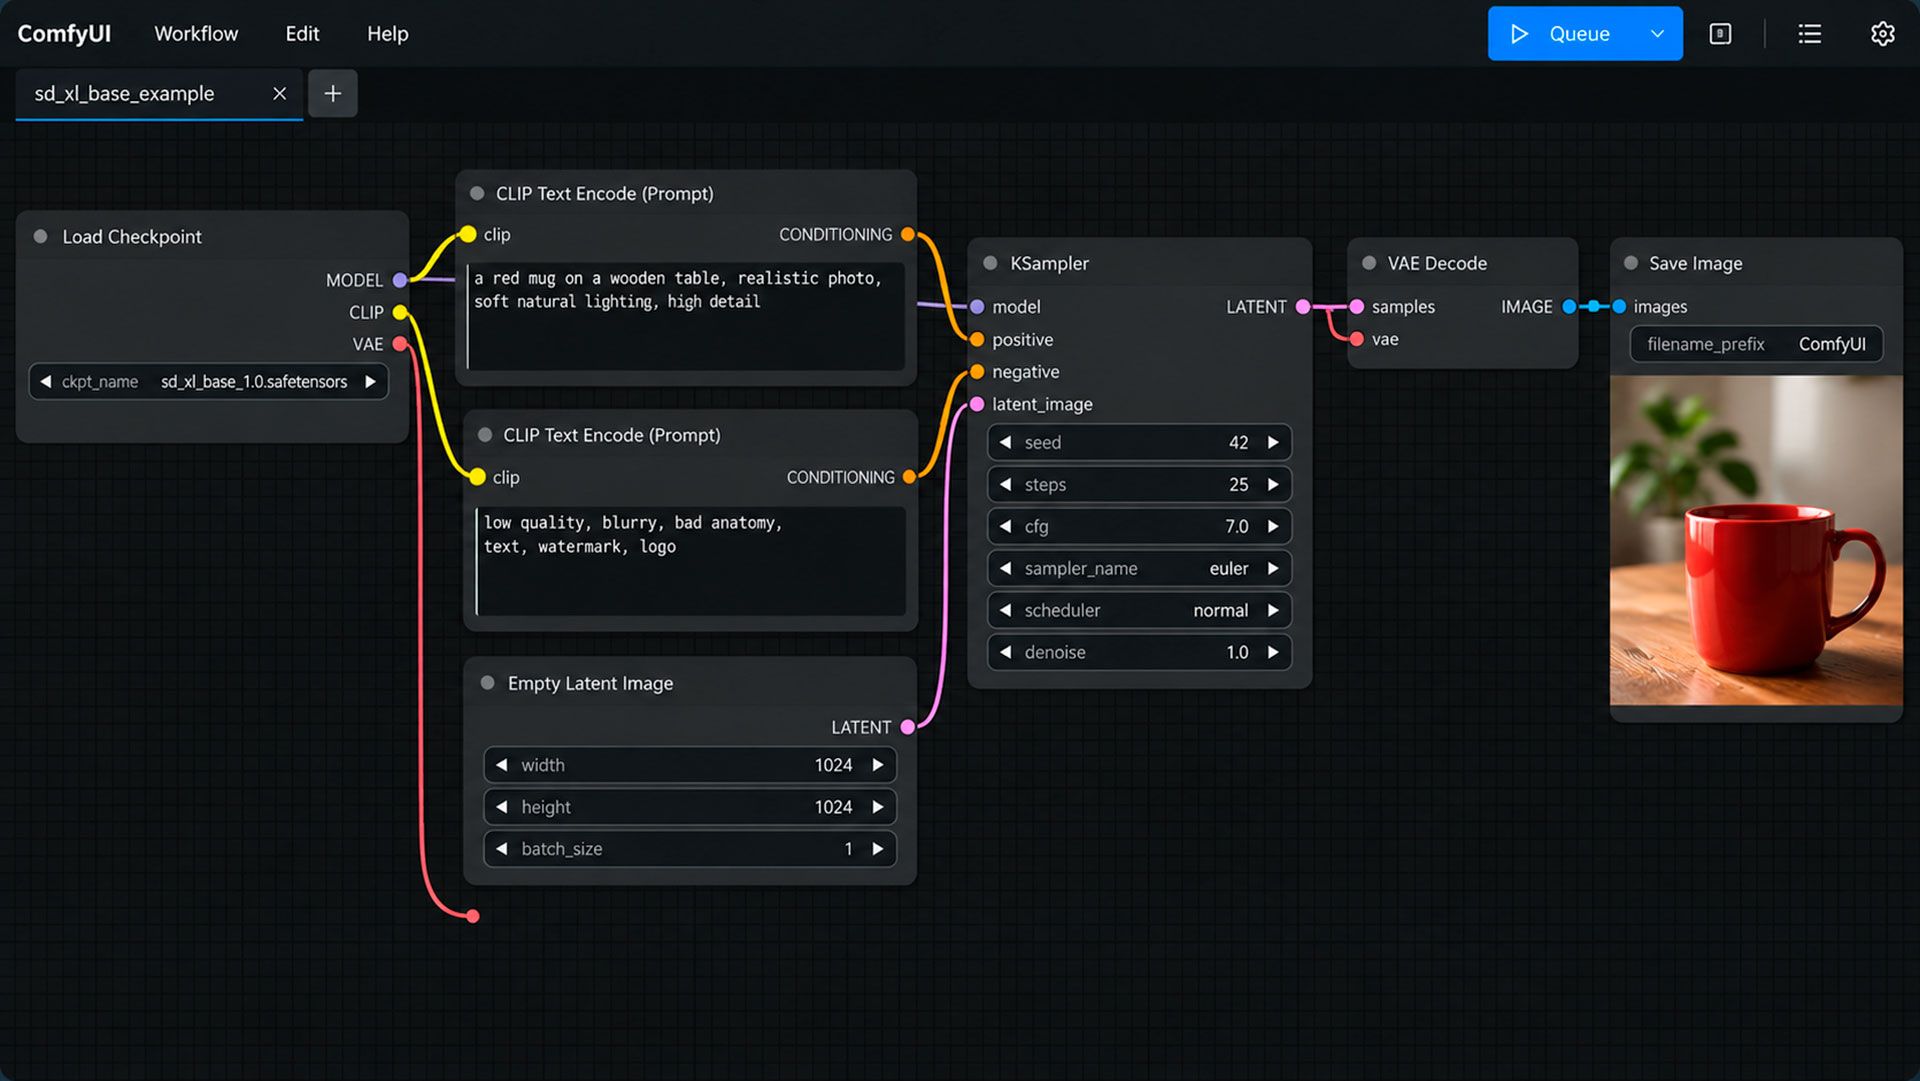Open the Workflow menu
The image size is (1920, 1081).
(196, 34)
